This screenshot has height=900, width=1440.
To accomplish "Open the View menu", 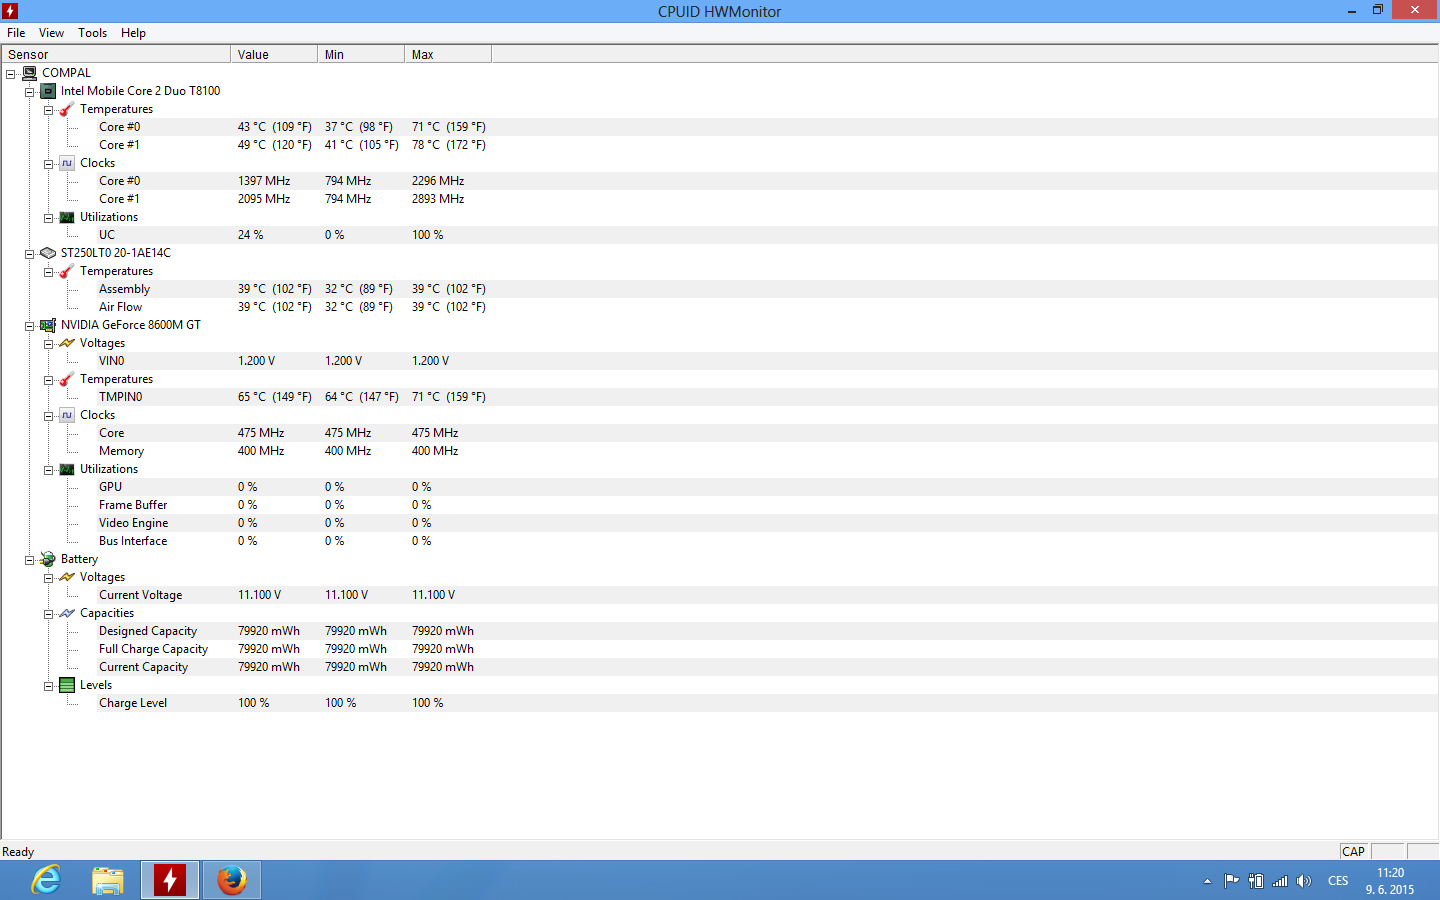I will coord(51,33).
